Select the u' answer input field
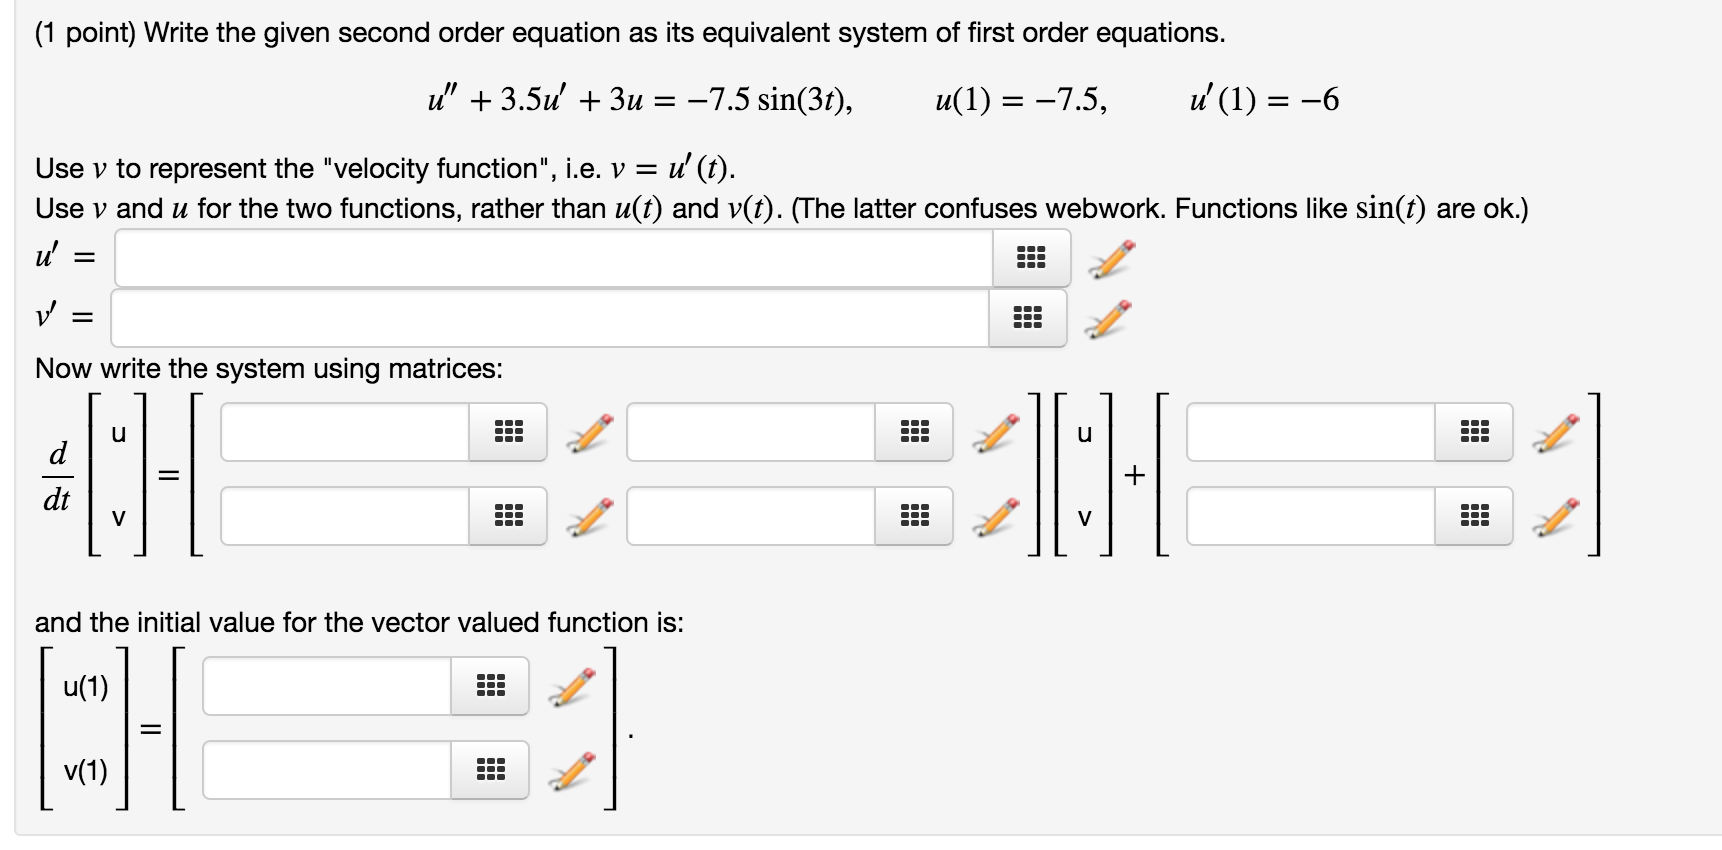Viewport: 1722px width, 850px height. pyautogui.click(x=550, y=258)
